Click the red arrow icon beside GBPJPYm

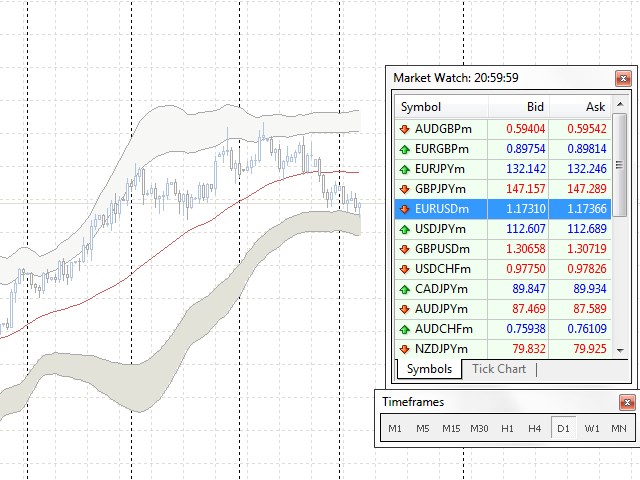[x=404, y=189]
